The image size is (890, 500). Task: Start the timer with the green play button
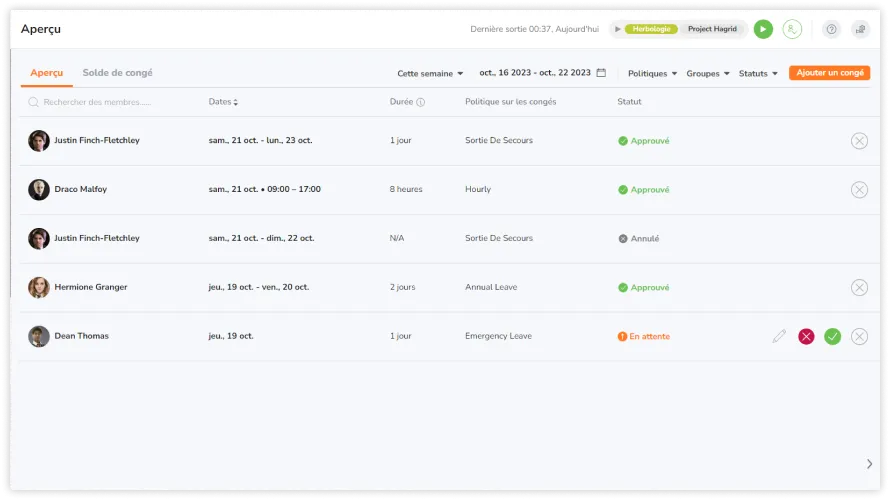(x=763, y=30)
